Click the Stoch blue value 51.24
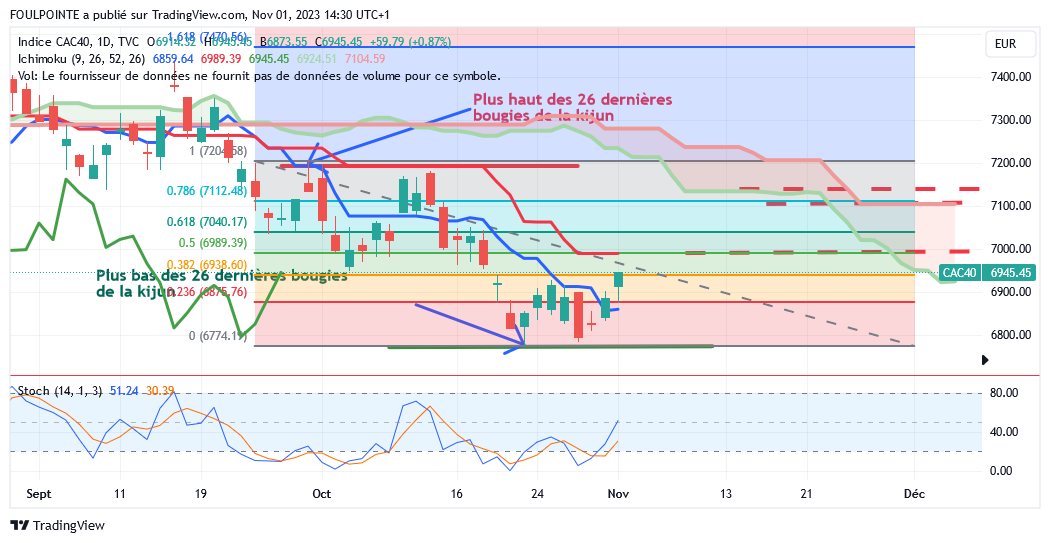Image resolution: width=1050 pixels, height=543 pixels. coord(123,391)
